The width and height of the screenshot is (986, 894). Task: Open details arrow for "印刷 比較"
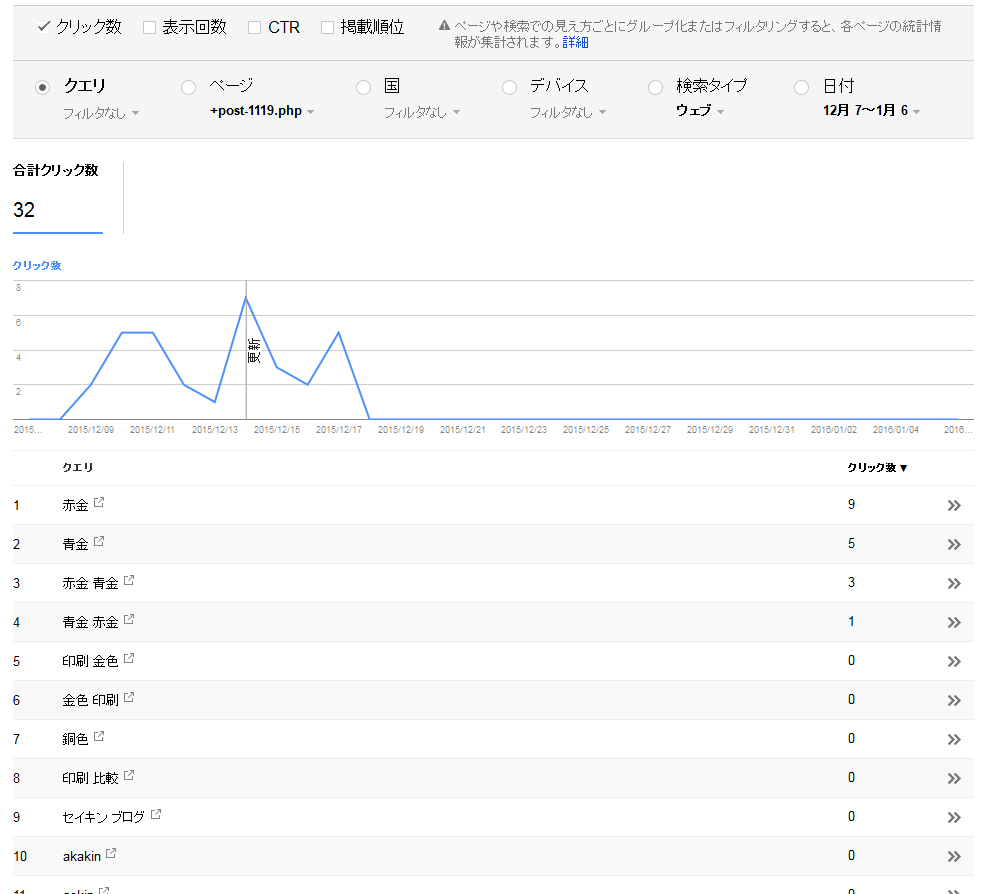pyautogui.click(x=953, y=777)
